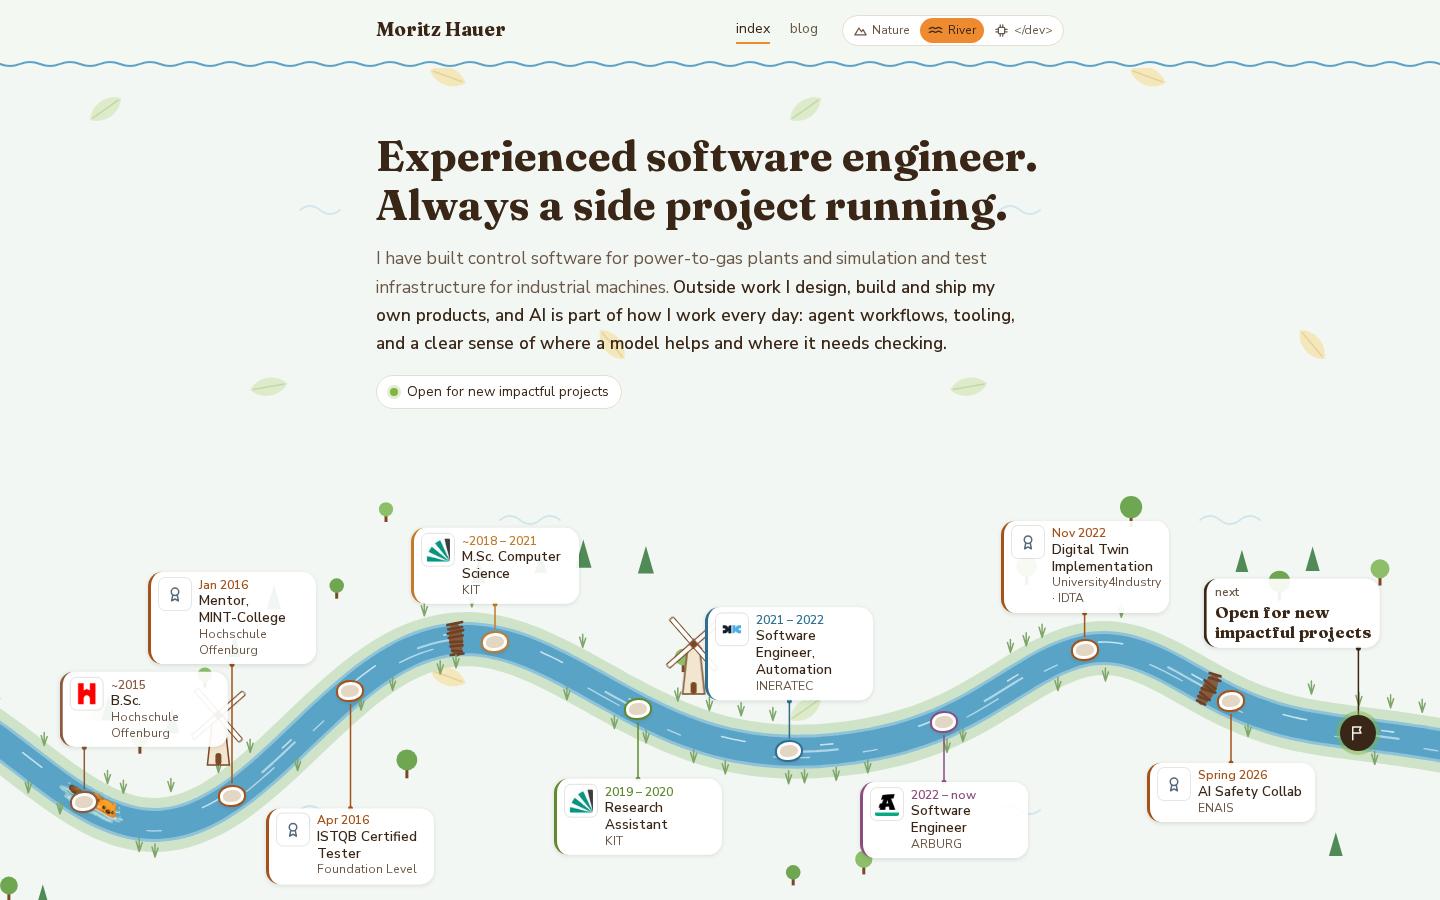Click the 'University4Industry · IDTA' text
This screenshot has height=900, width=1440.
coord(1106,590)
